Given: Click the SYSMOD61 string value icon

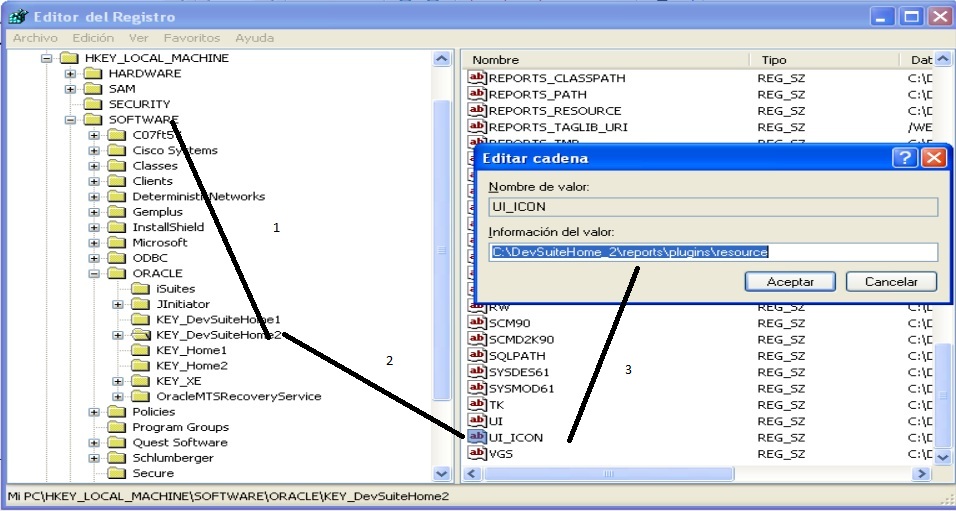Looking at the screenshot, I should point(477,387).
